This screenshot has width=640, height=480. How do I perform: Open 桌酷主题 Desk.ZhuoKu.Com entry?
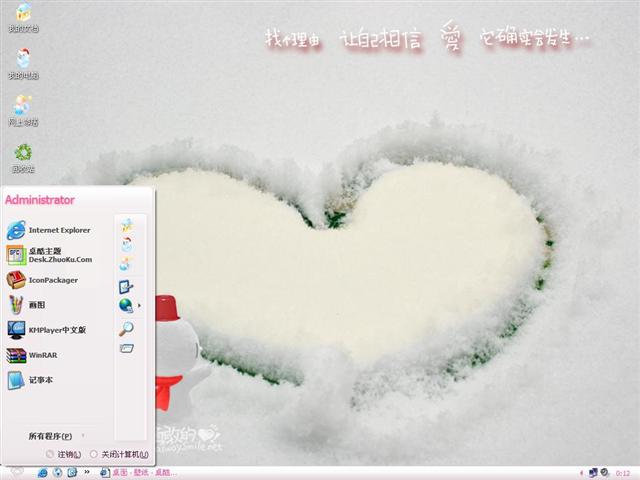pos(50,255)
